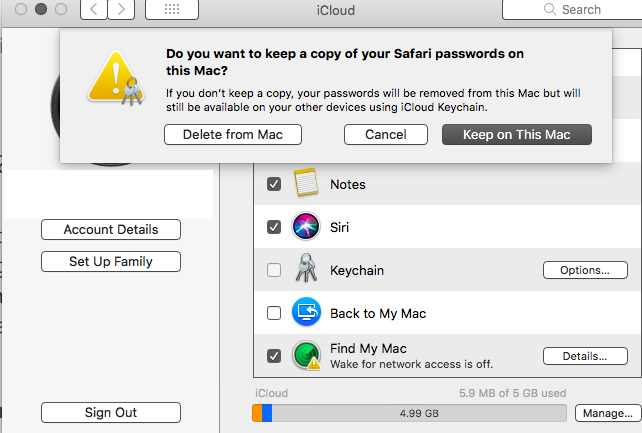Click the Back to My Mac icon
642x433 pixels.
tap(306, 312)
